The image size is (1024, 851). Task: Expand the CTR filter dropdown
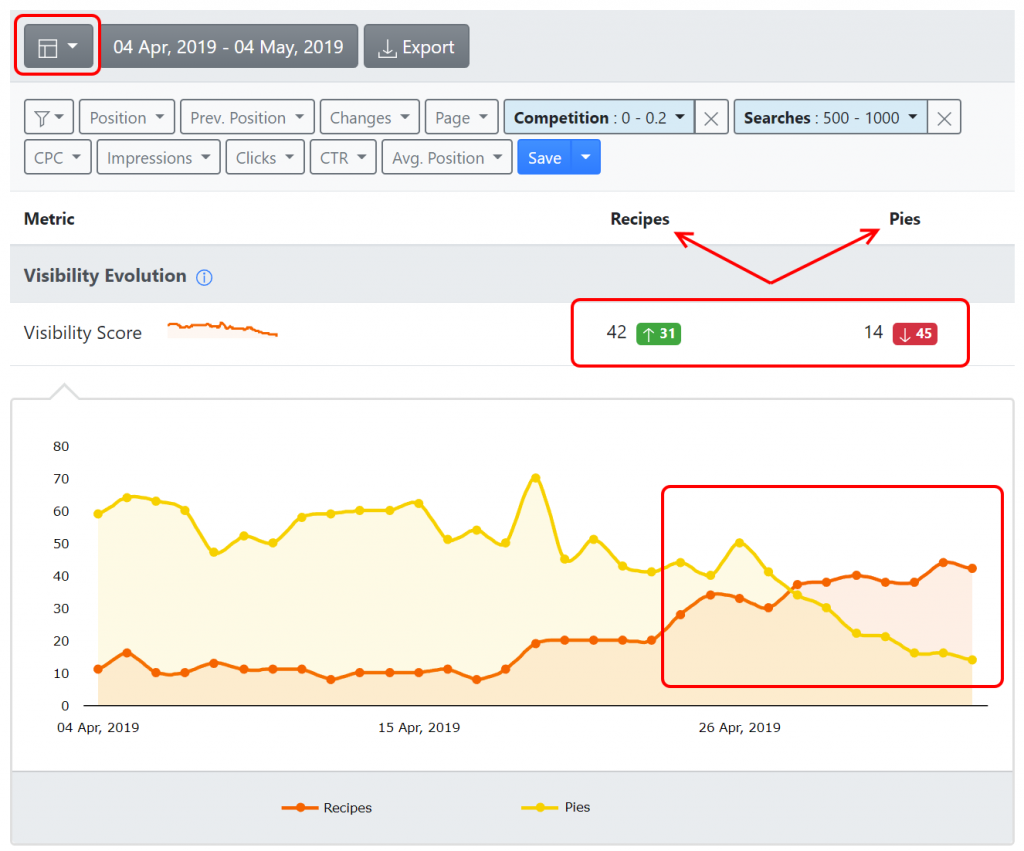[344, 157]
